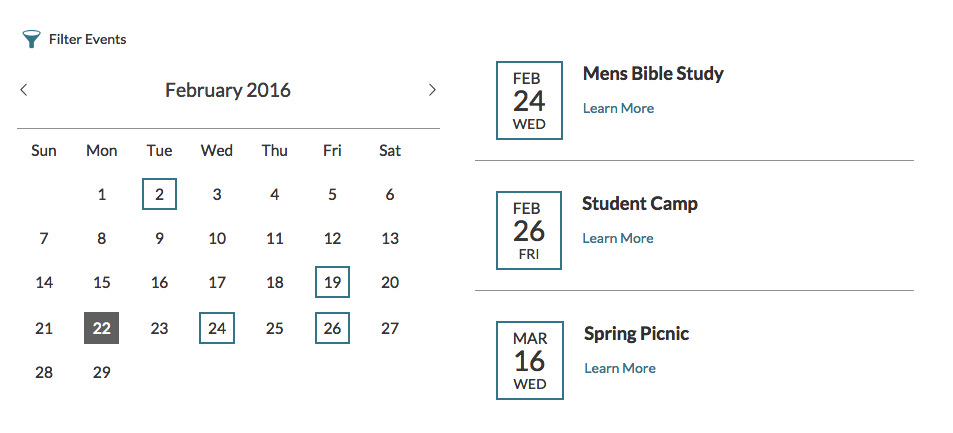This screenshot has height=433, width=953.
Task: Open the Spring Picnic event title
Action: [x=636, y=334]
